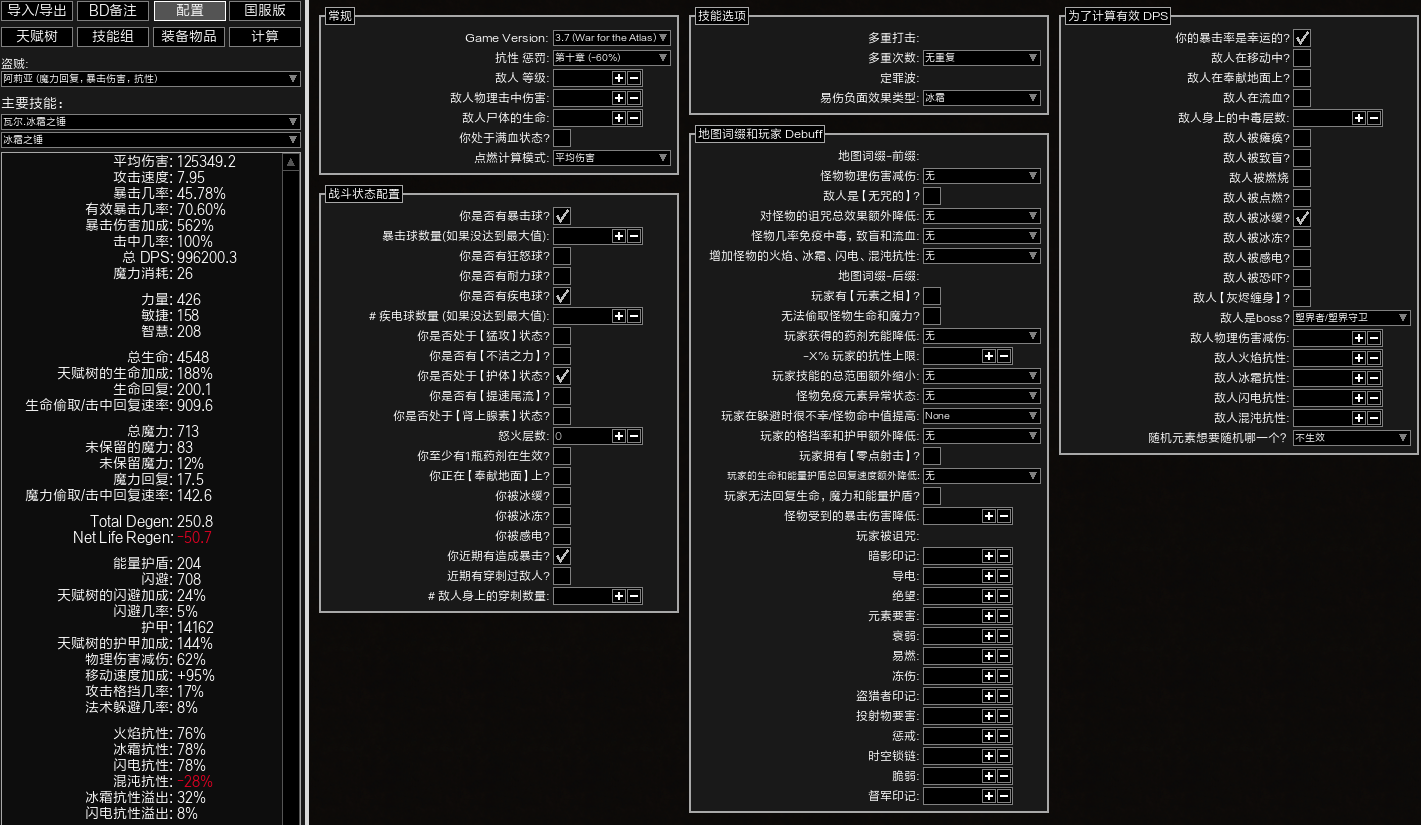
Task: Click the stats panel scrollbar up arrow
Action: click(291, 162)
